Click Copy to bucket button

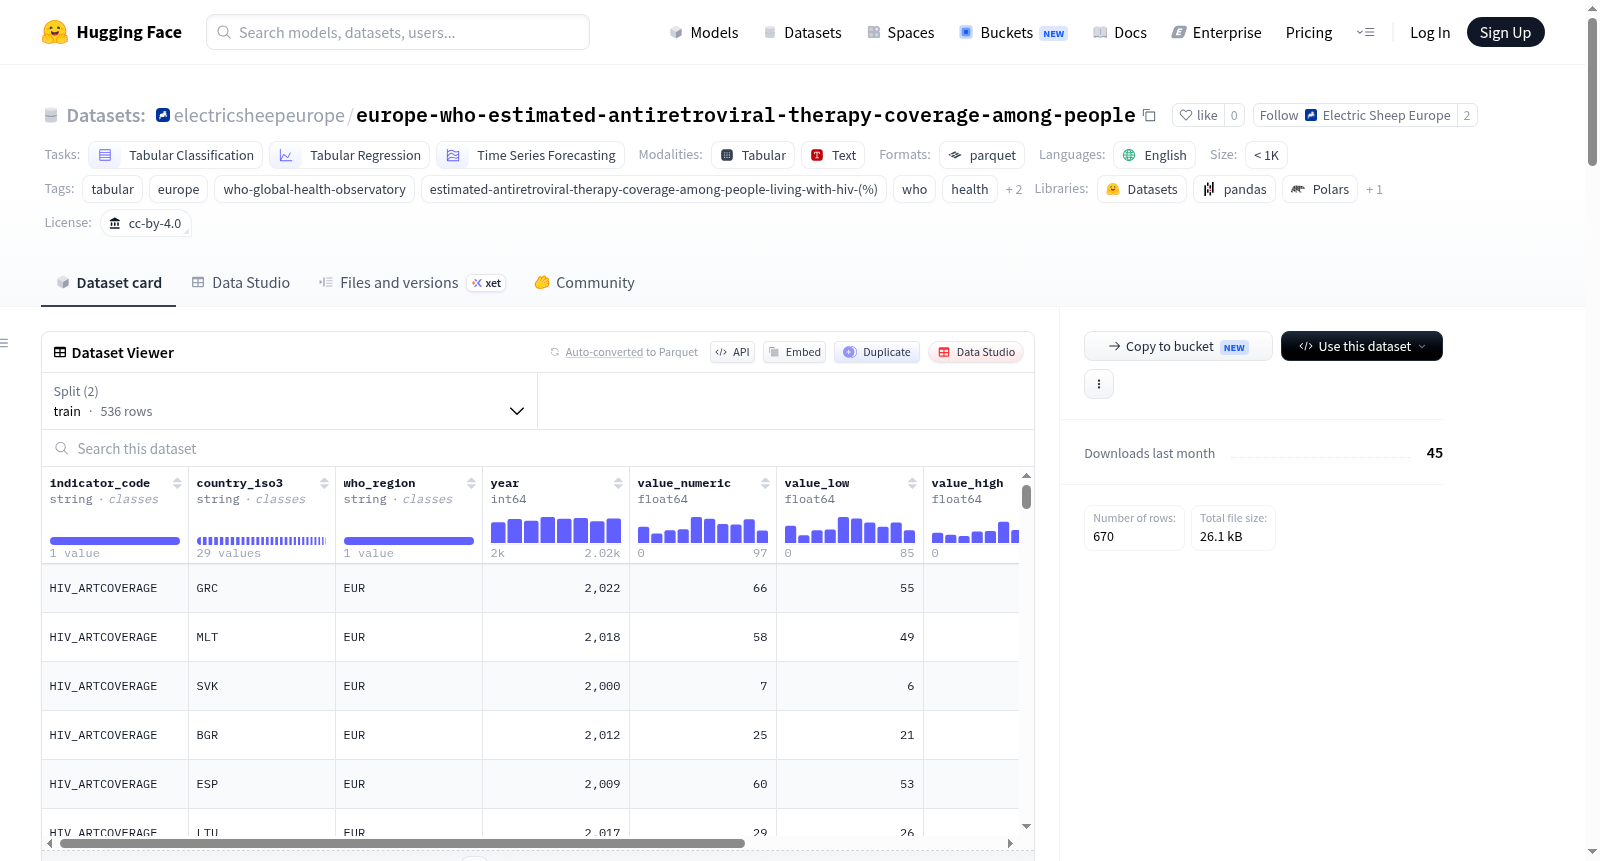tap(1178, 346)
